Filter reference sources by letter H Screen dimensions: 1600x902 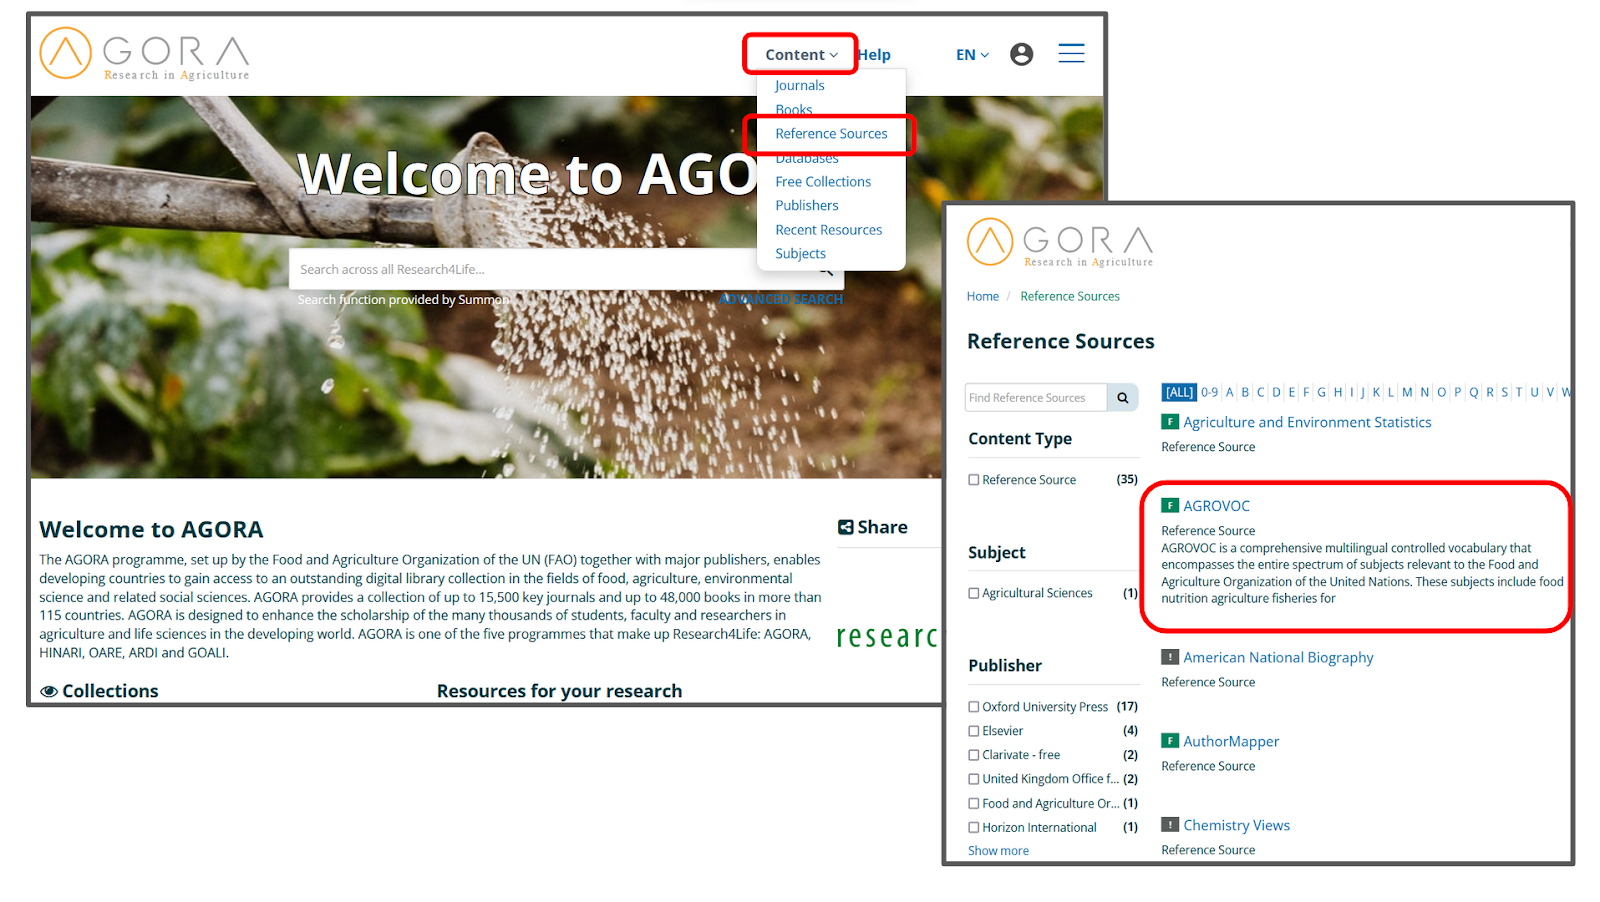click(x=1338, y=392)
